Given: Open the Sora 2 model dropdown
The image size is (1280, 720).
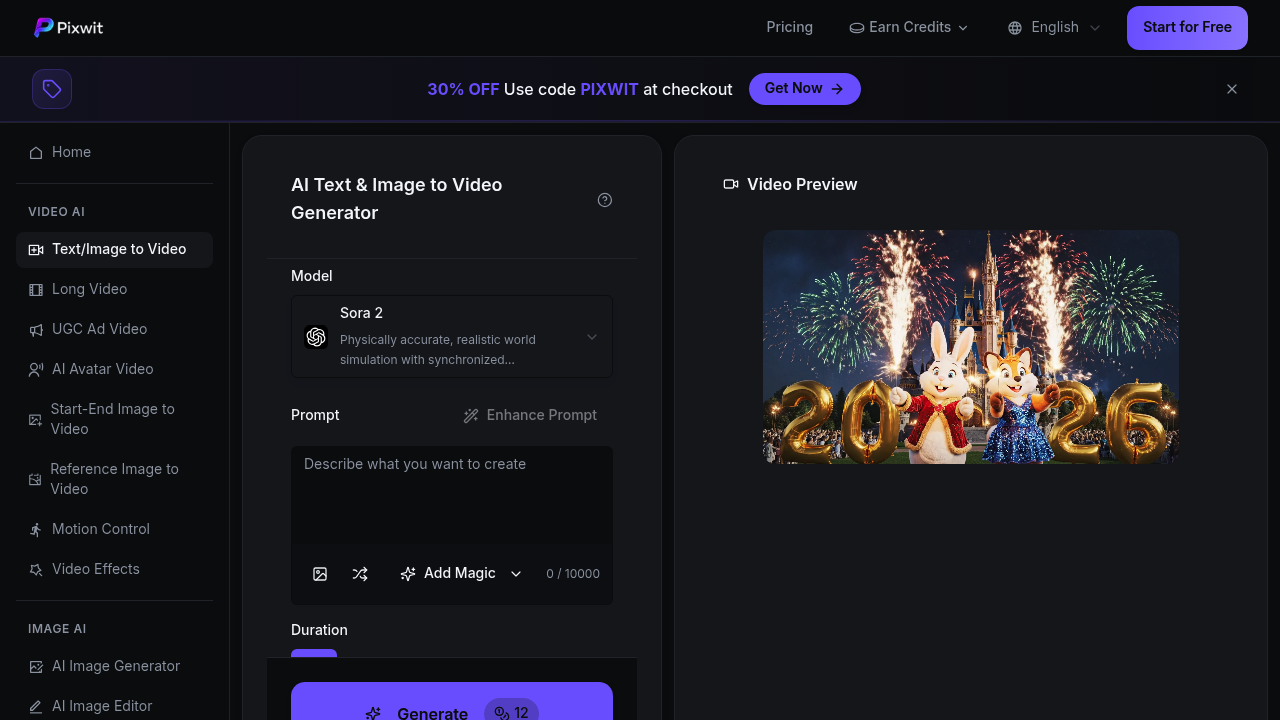Looking at the screenshot, I should (x=451, y=336).
